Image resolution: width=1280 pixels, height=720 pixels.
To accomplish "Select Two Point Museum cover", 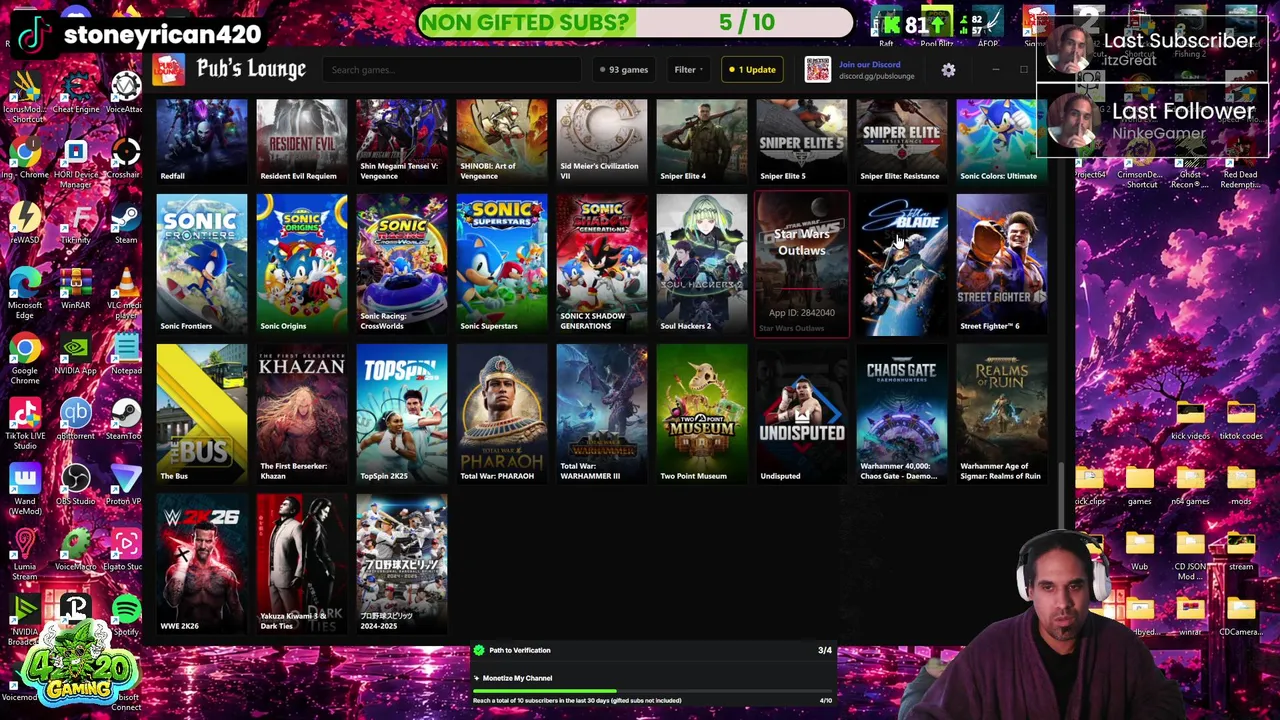I will pos(701,414).
